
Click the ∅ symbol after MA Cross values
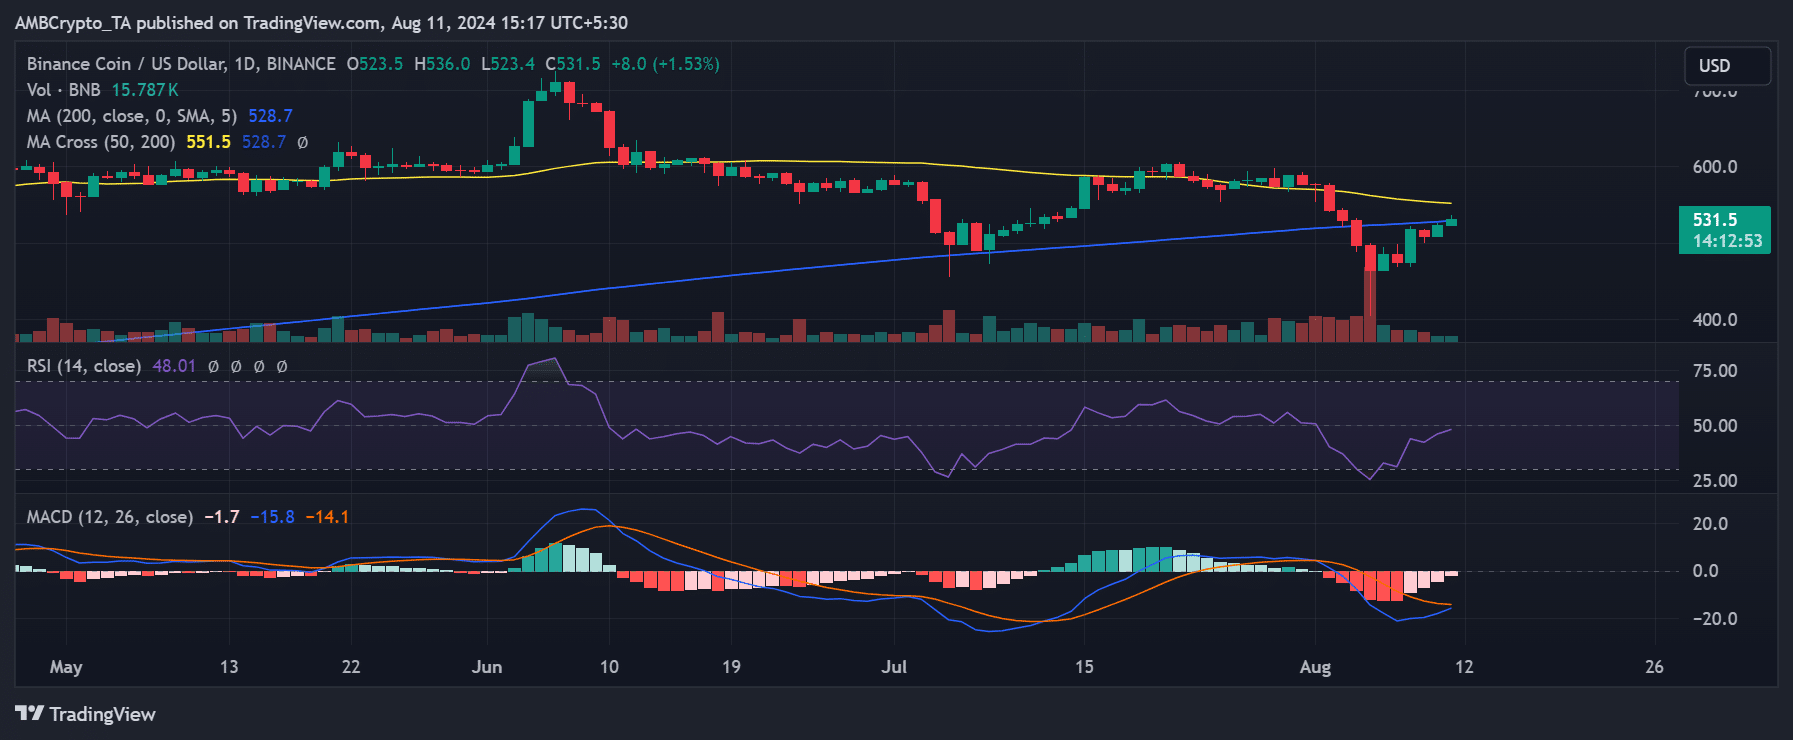click(302, 142)
